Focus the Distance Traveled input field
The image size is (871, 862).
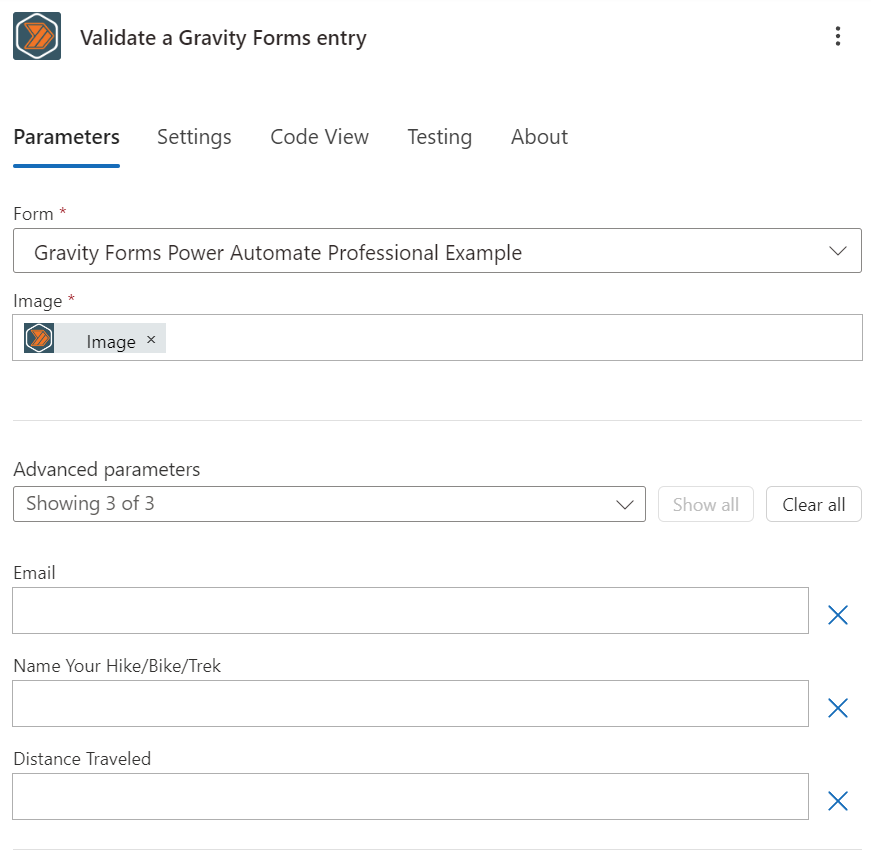click(411, 796)
